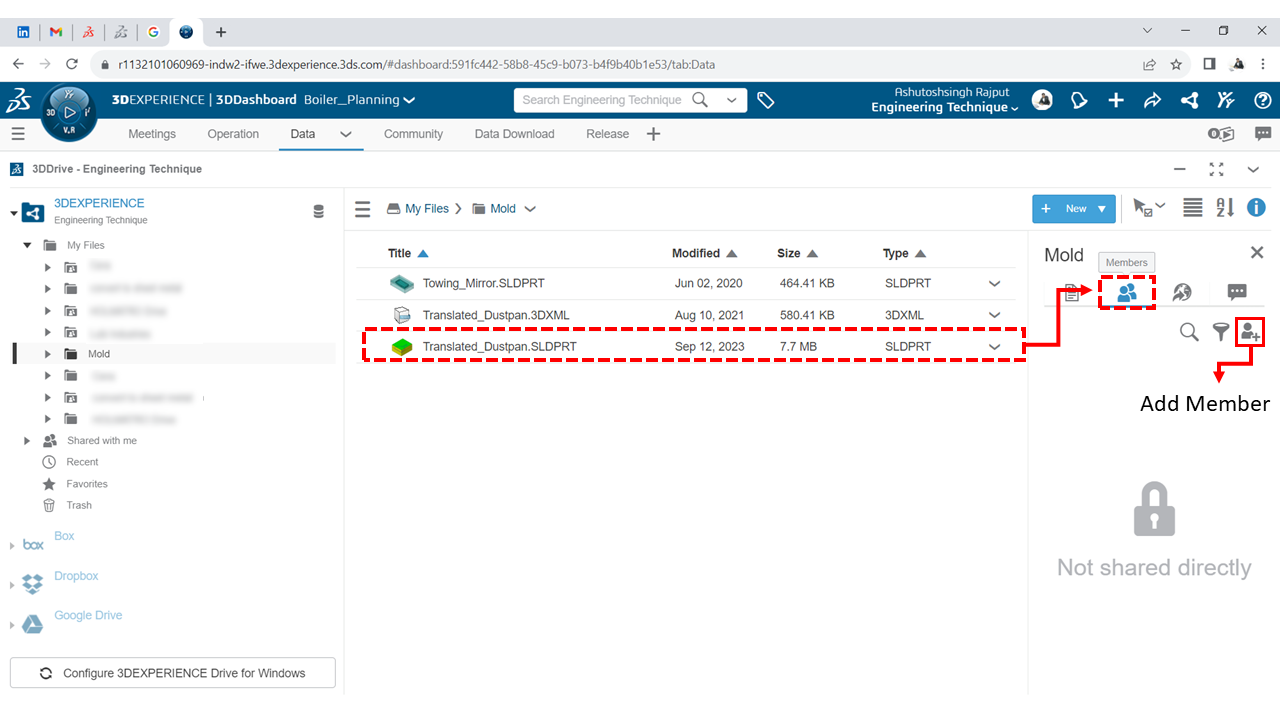This screenshot has width=1280, height=720.
Task: Close the Mold information panel
Action: [x=1257, y=253]
